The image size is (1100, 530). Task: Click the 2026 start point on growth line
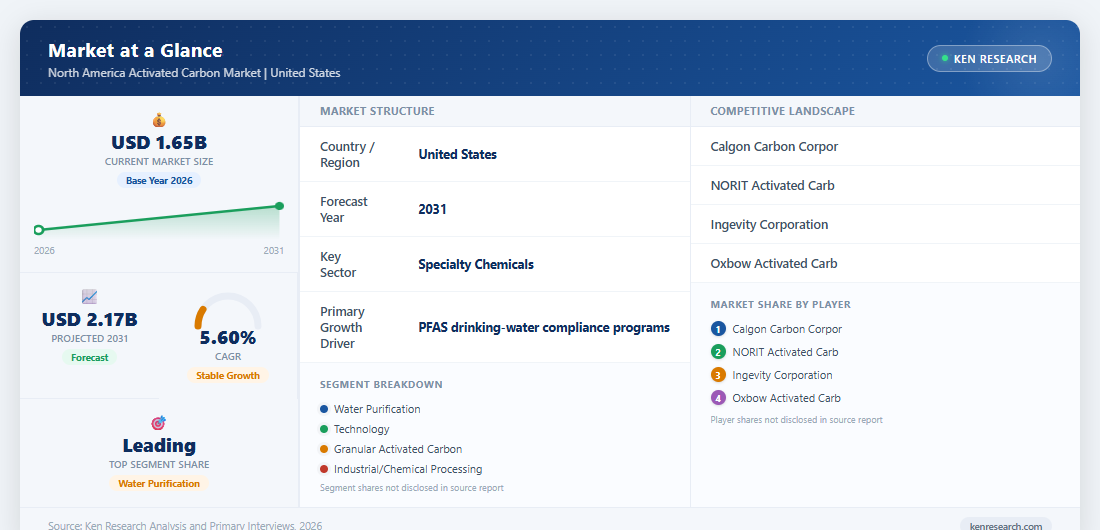(39, 230)
